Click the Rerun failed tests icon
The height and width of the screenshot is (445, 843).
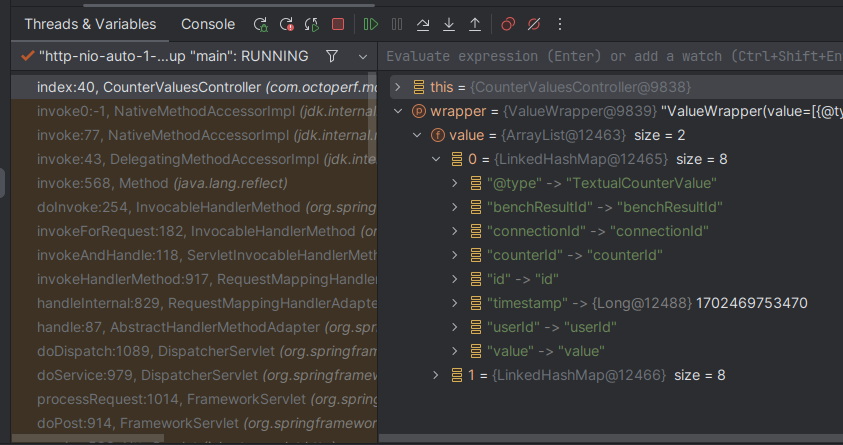click(x=287, y=24)
